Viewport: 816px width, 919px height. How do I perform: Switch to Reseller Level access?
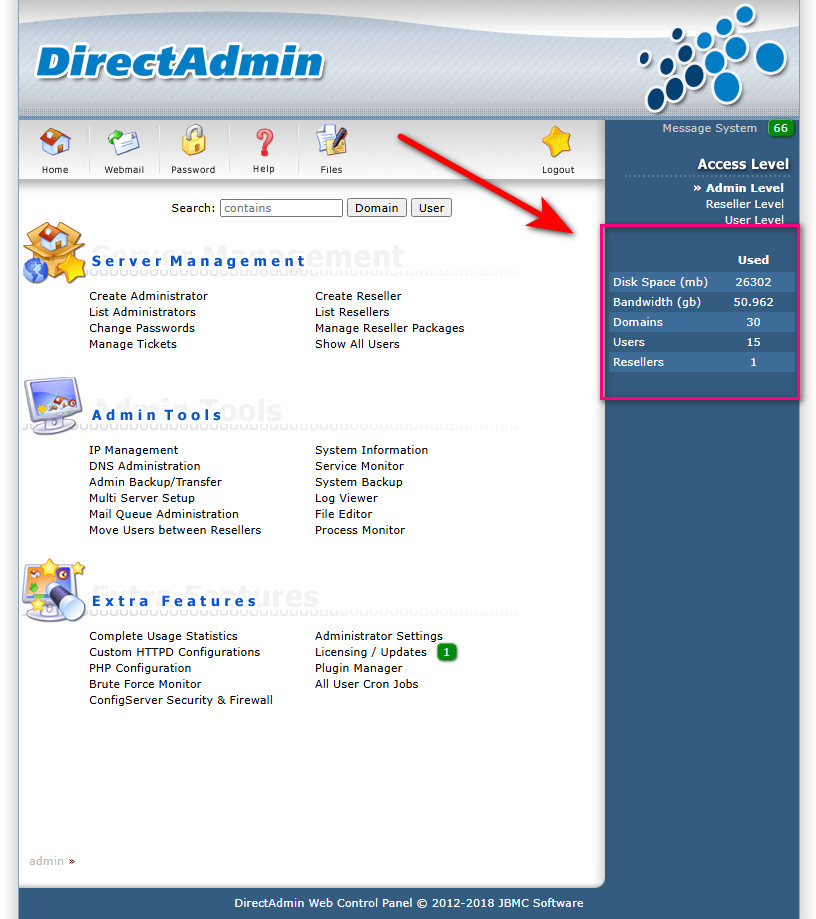pyautogui.click(x=744, y=204)
